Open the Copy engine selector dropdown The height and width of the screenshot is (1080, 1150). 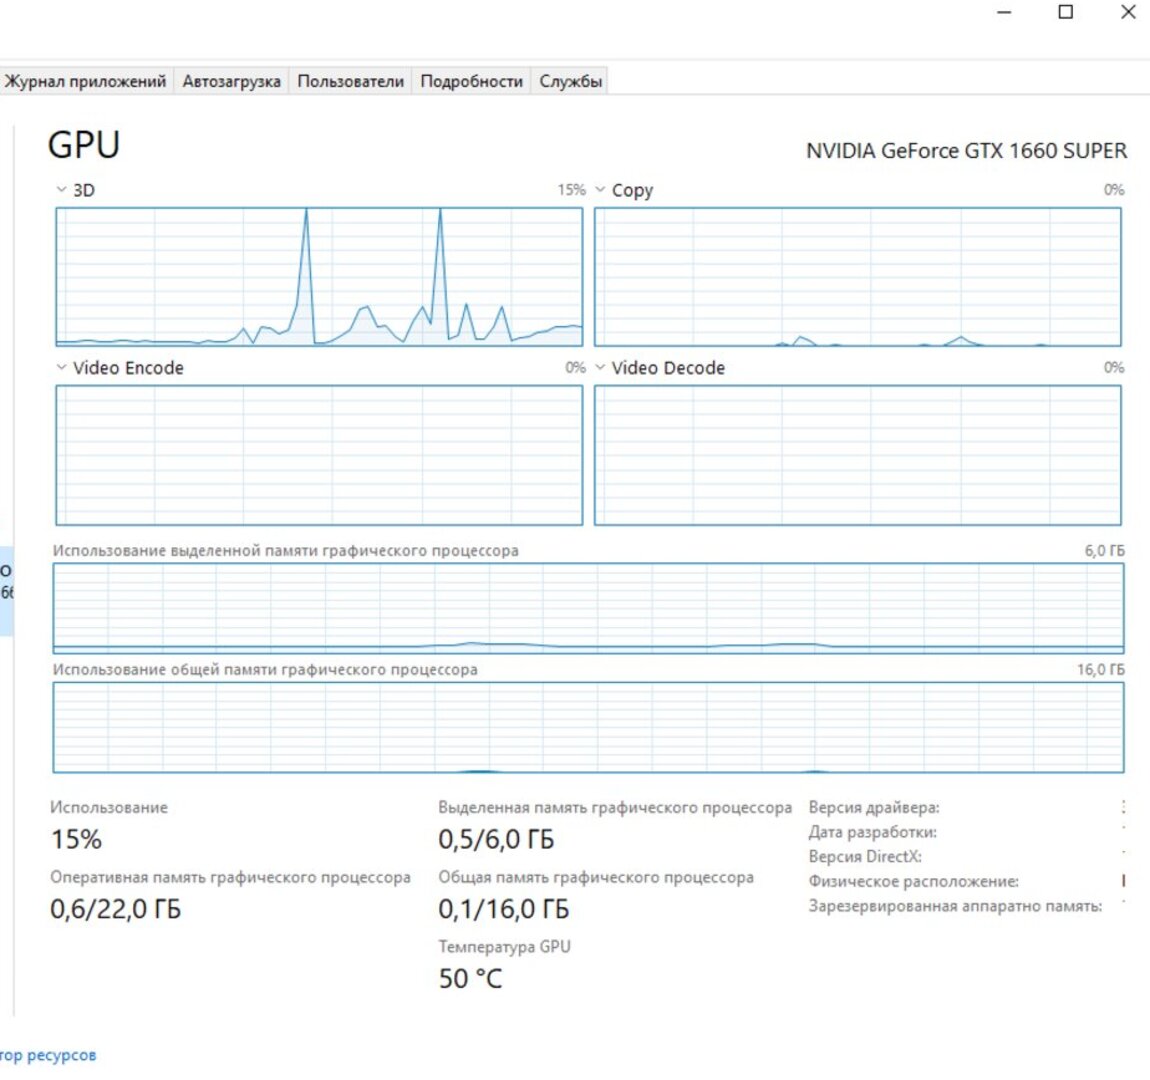click(601, 190)
